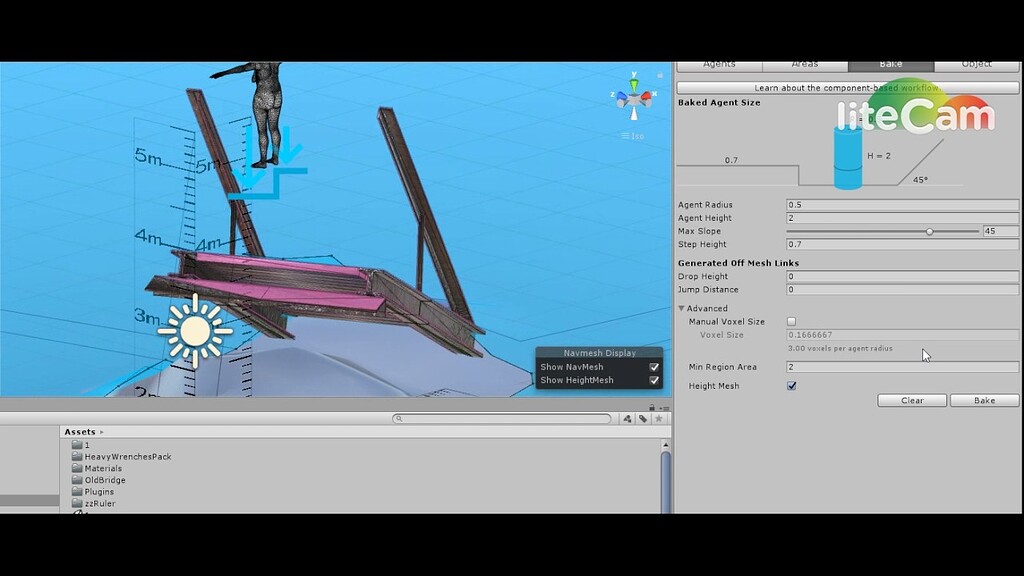Image resolution: width=1024 pixels, height=576 pixels.
Task: Select the red X axis of the view gizmo
Action: coord(646,96)
